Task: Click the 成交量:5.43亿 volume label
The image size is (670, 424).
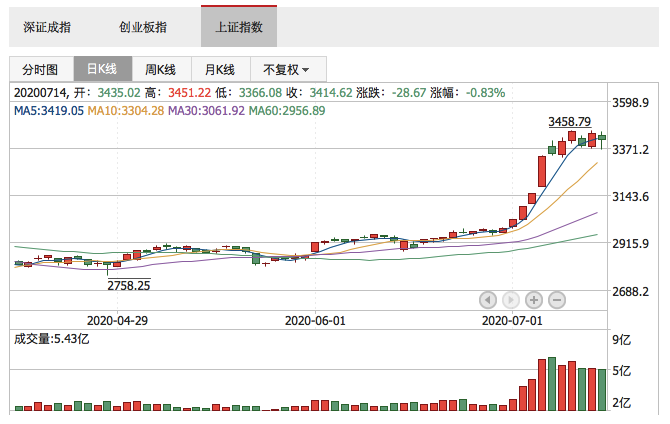Action: (51, 339)
